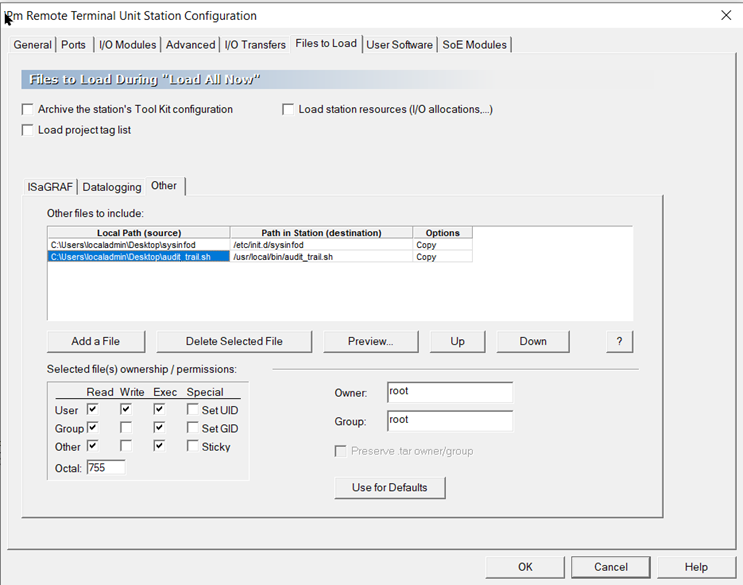Toggle the Set UID special checkbox
This screenshot has height=585, width=743.
193,410
